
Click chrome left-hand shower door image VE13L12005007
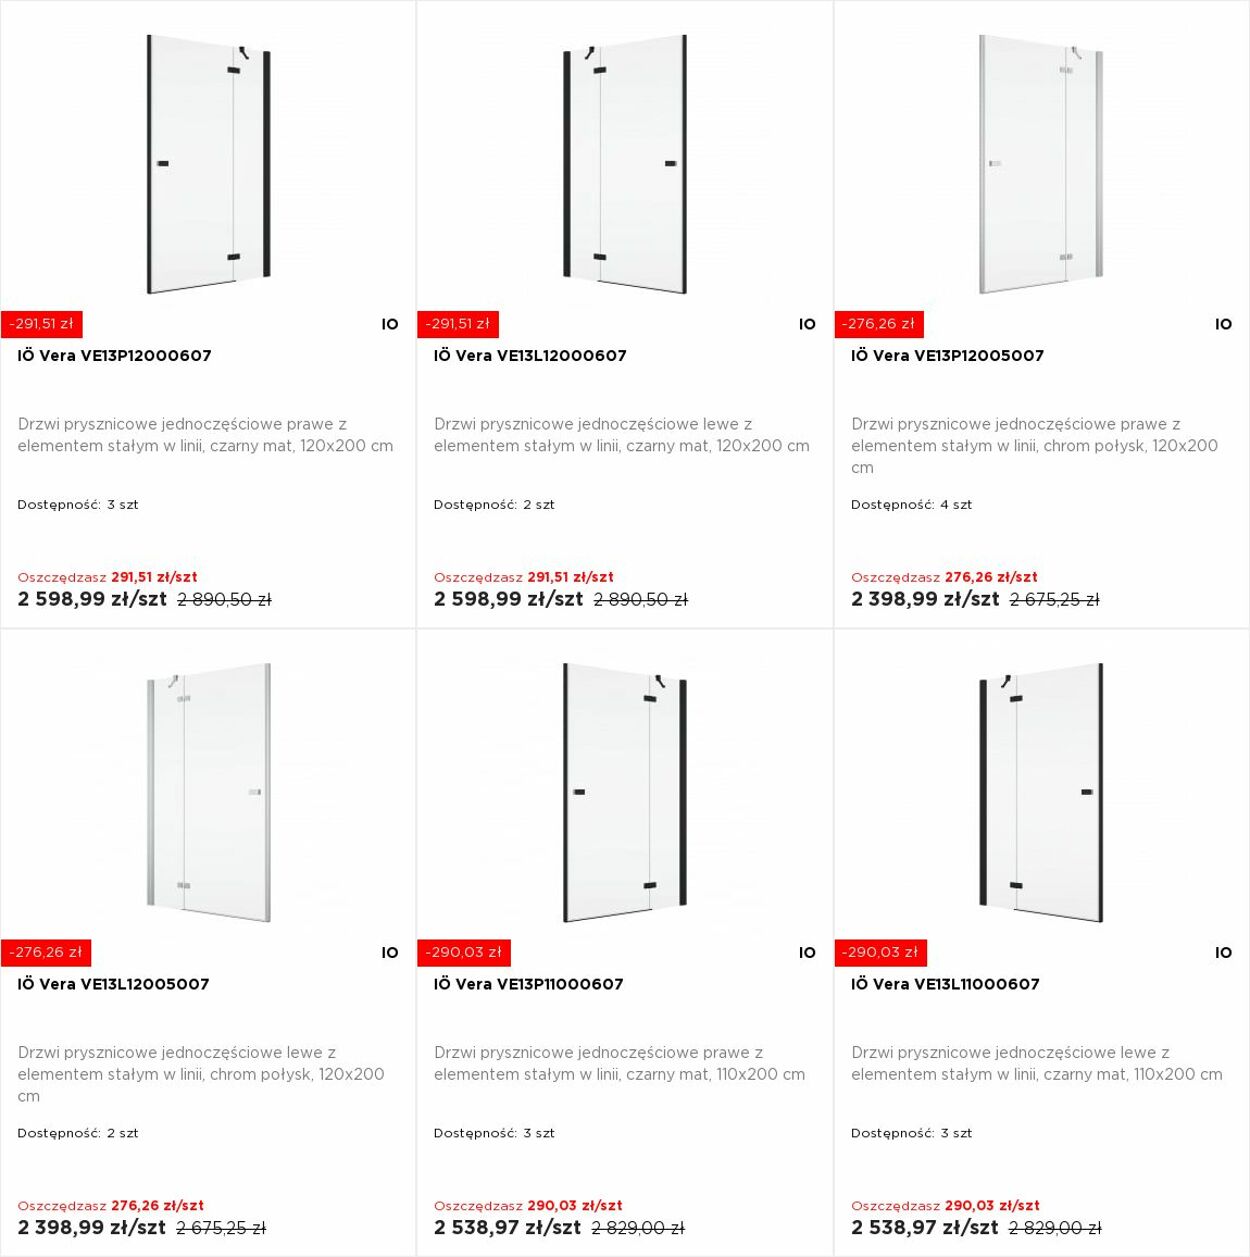[x=208, y=792]
